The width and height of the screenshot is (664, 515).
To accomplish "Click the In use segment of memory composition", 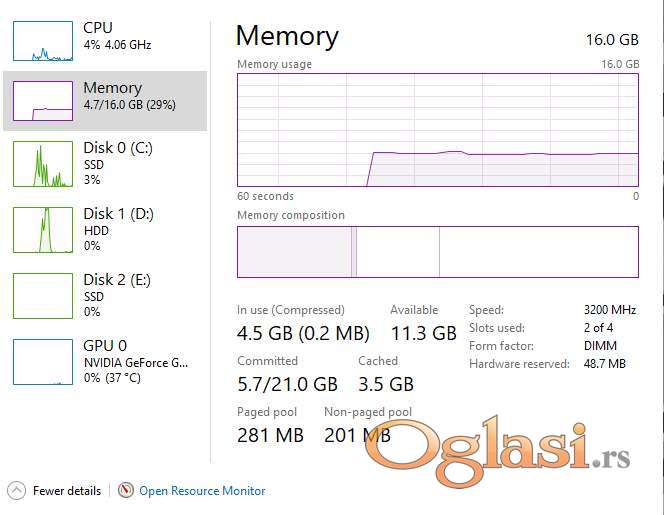I will pyautogui.click(x=294, y=251).
